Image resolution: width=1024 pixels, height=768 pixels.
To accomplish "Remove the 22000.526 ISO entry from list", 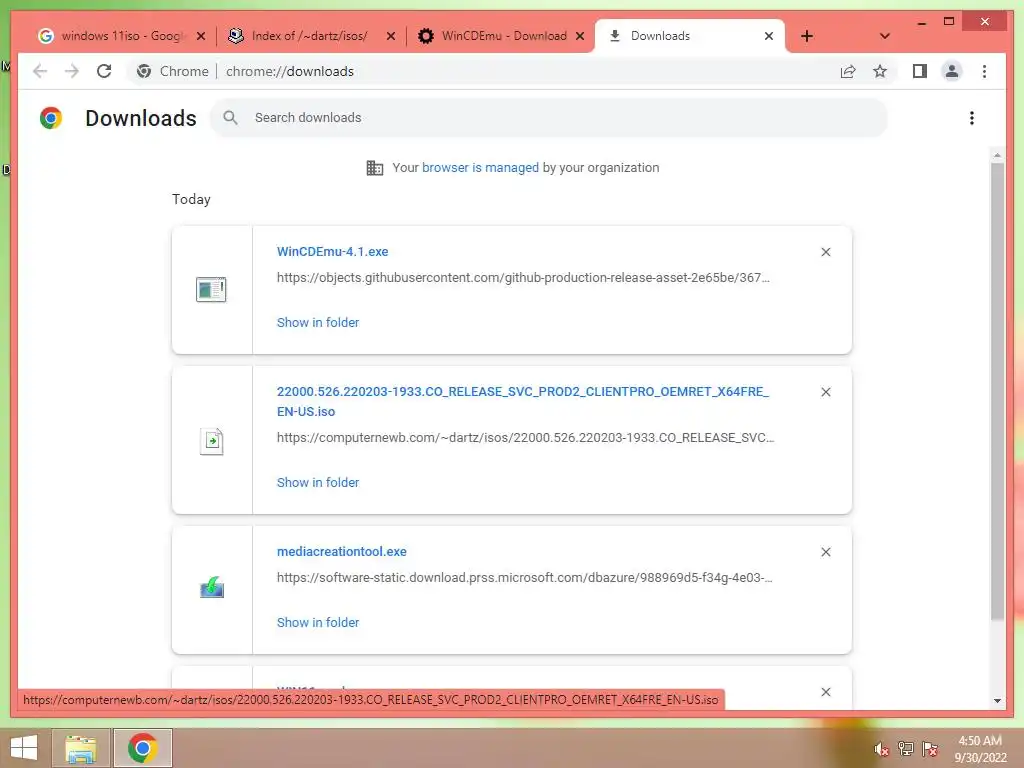I will tap(825, 392).
